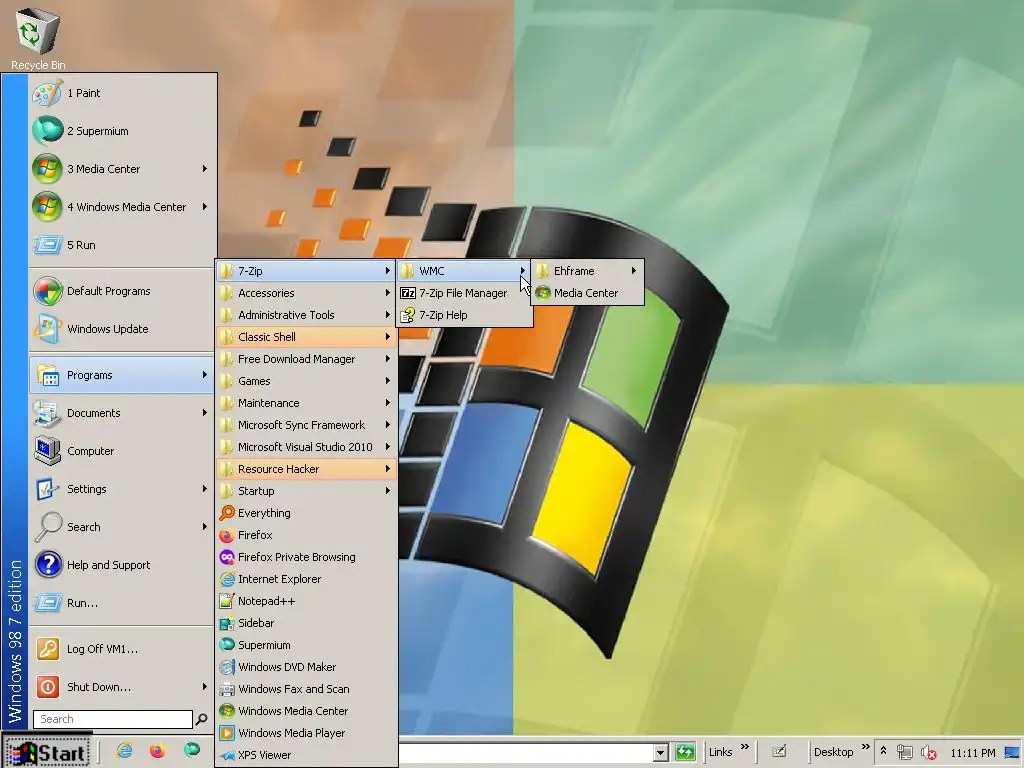
Task: Open 7-Zip Help
Action: coord(464,315)
